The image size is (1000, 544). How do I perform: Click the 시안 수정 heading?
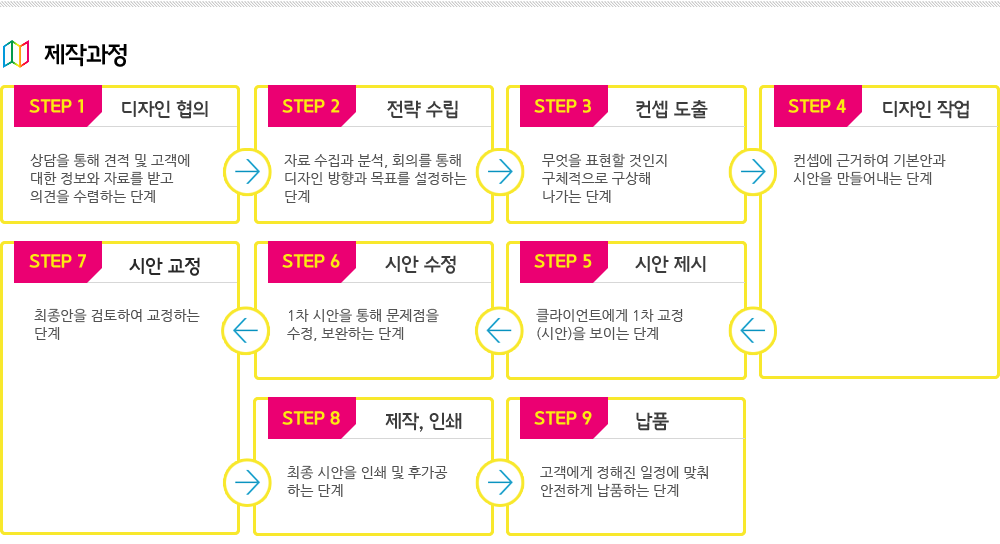click(x=421, y=264)
